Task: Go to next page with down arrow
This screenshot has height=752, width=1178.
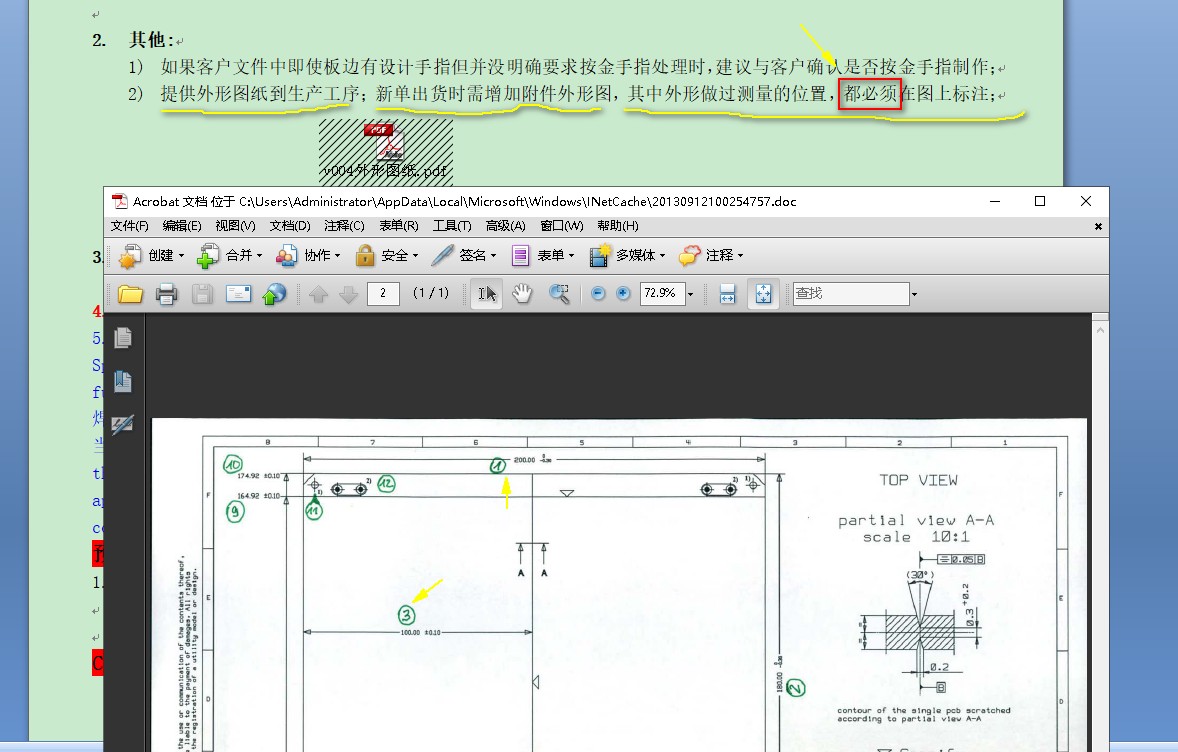Action: point(349,294)
